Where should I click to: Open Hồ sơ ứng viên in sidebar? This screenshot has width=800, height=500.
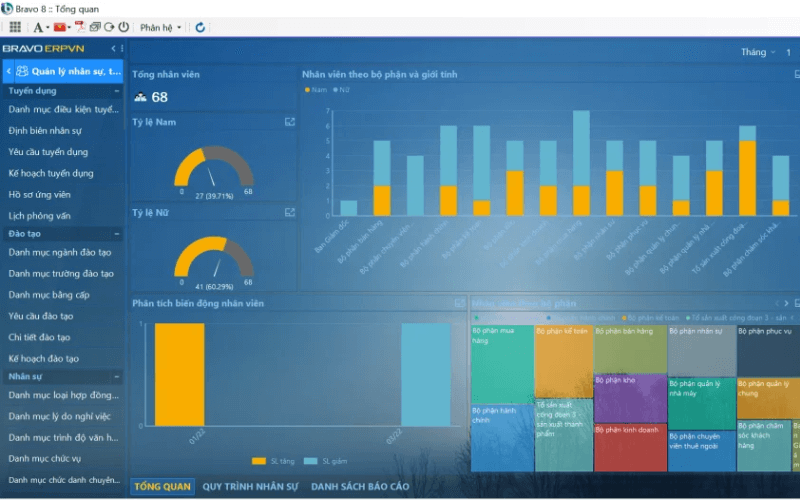(40, 194)
